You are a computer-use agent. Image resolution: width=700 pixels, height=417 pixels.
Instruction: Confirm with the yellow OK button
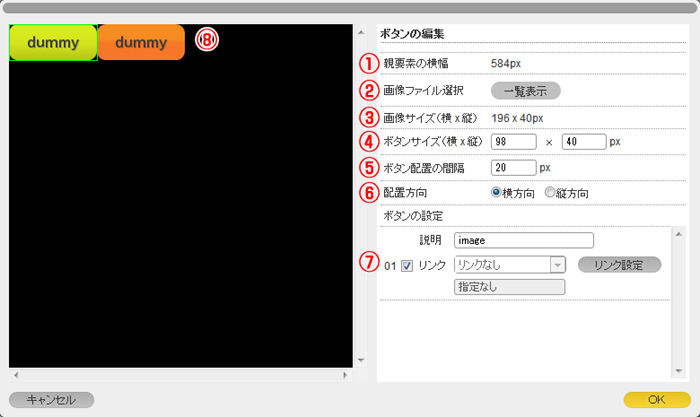[x=657, y=400]
